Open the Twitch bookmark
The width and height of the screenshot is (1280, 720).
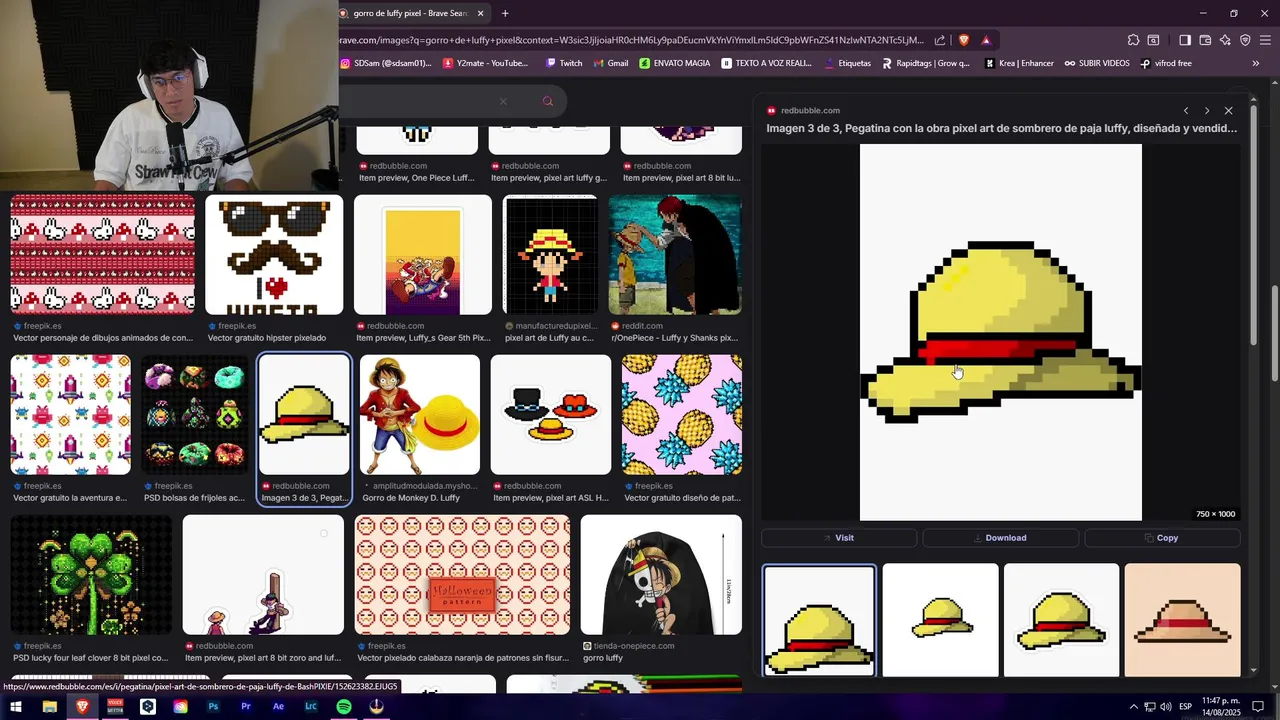[x=564, y=63]
